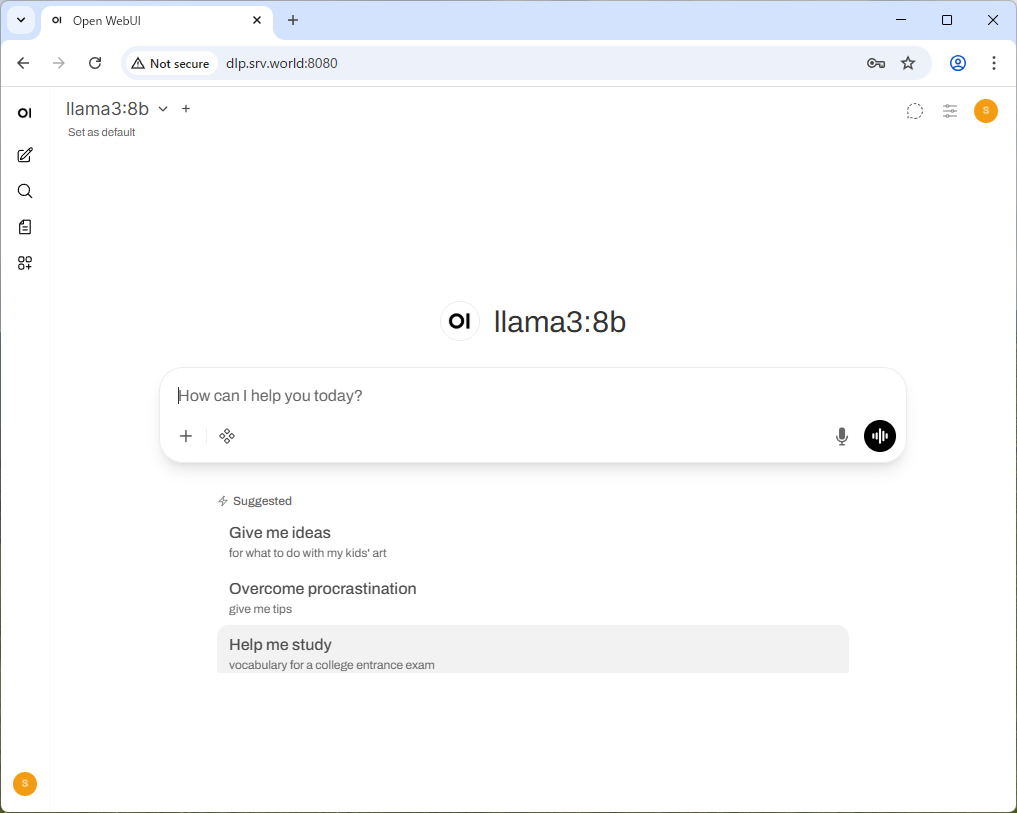The width and height of the screenshot is (1017, 813).
Task: Open the integrations icon beside the plus in prompt box
Action: click(227, 436)
